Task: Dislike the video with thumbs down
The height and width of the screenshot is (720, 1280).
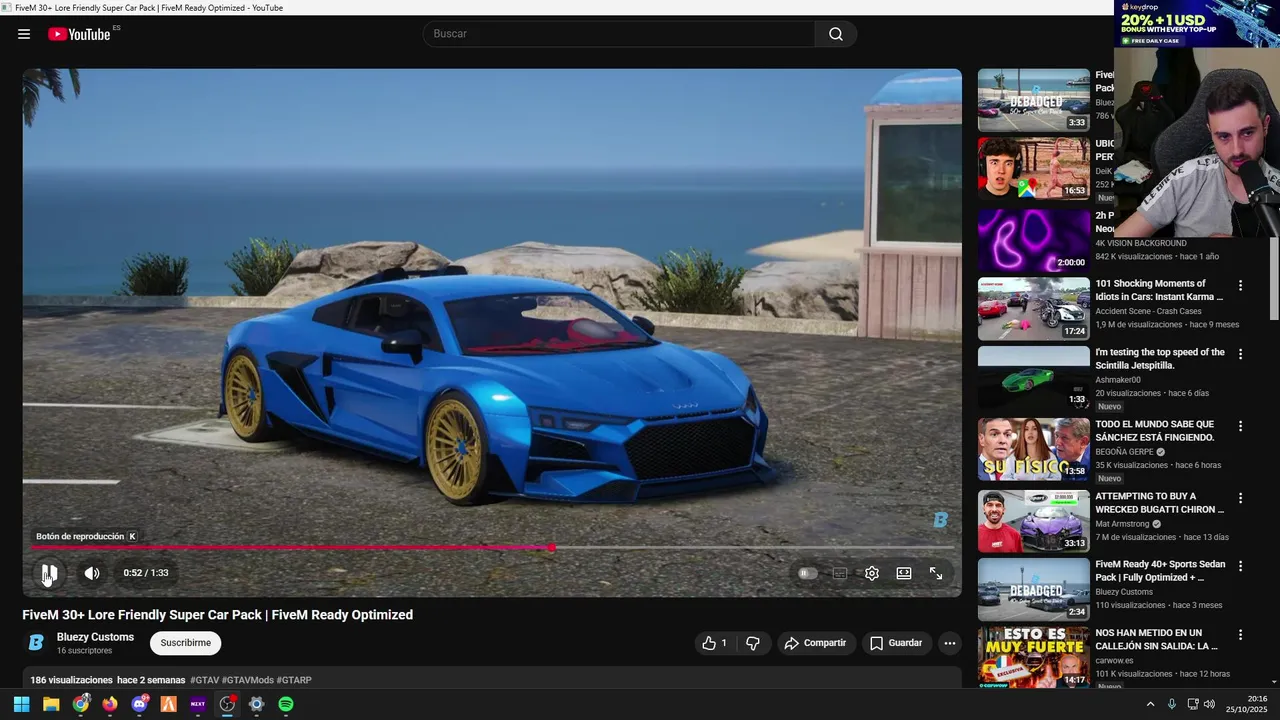Action: 754,643
